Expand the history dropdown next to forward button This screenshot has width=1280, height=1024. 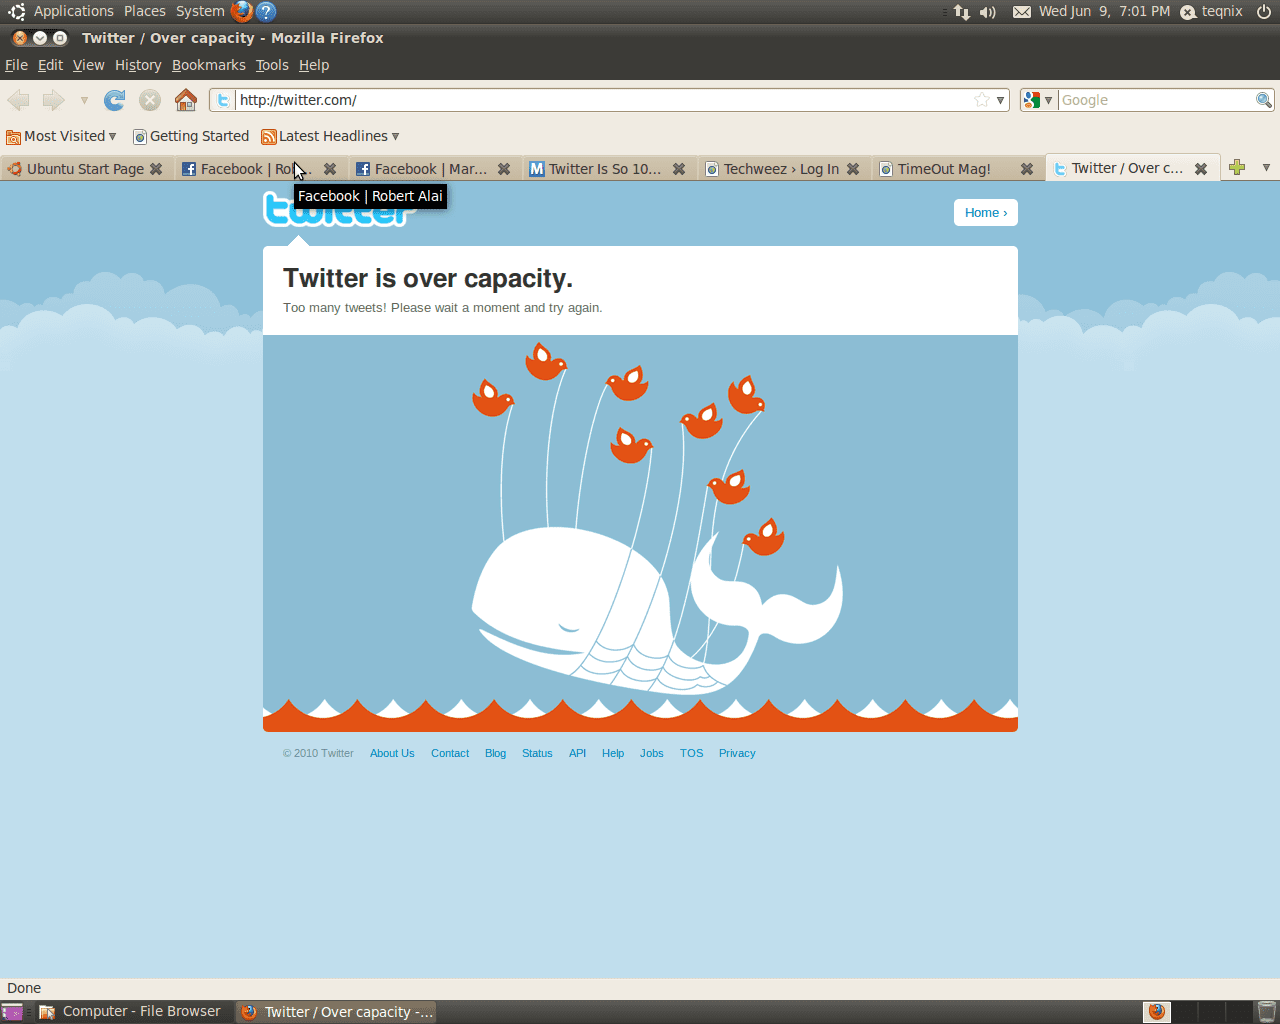[x=84, y=100]
